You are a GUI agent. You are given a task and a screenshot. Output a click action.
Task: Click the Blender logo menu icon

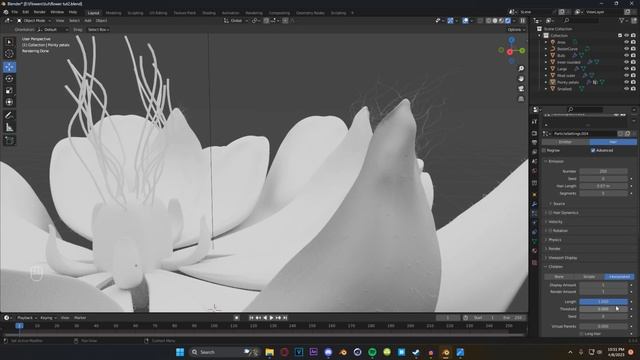[x=6, y=12]
